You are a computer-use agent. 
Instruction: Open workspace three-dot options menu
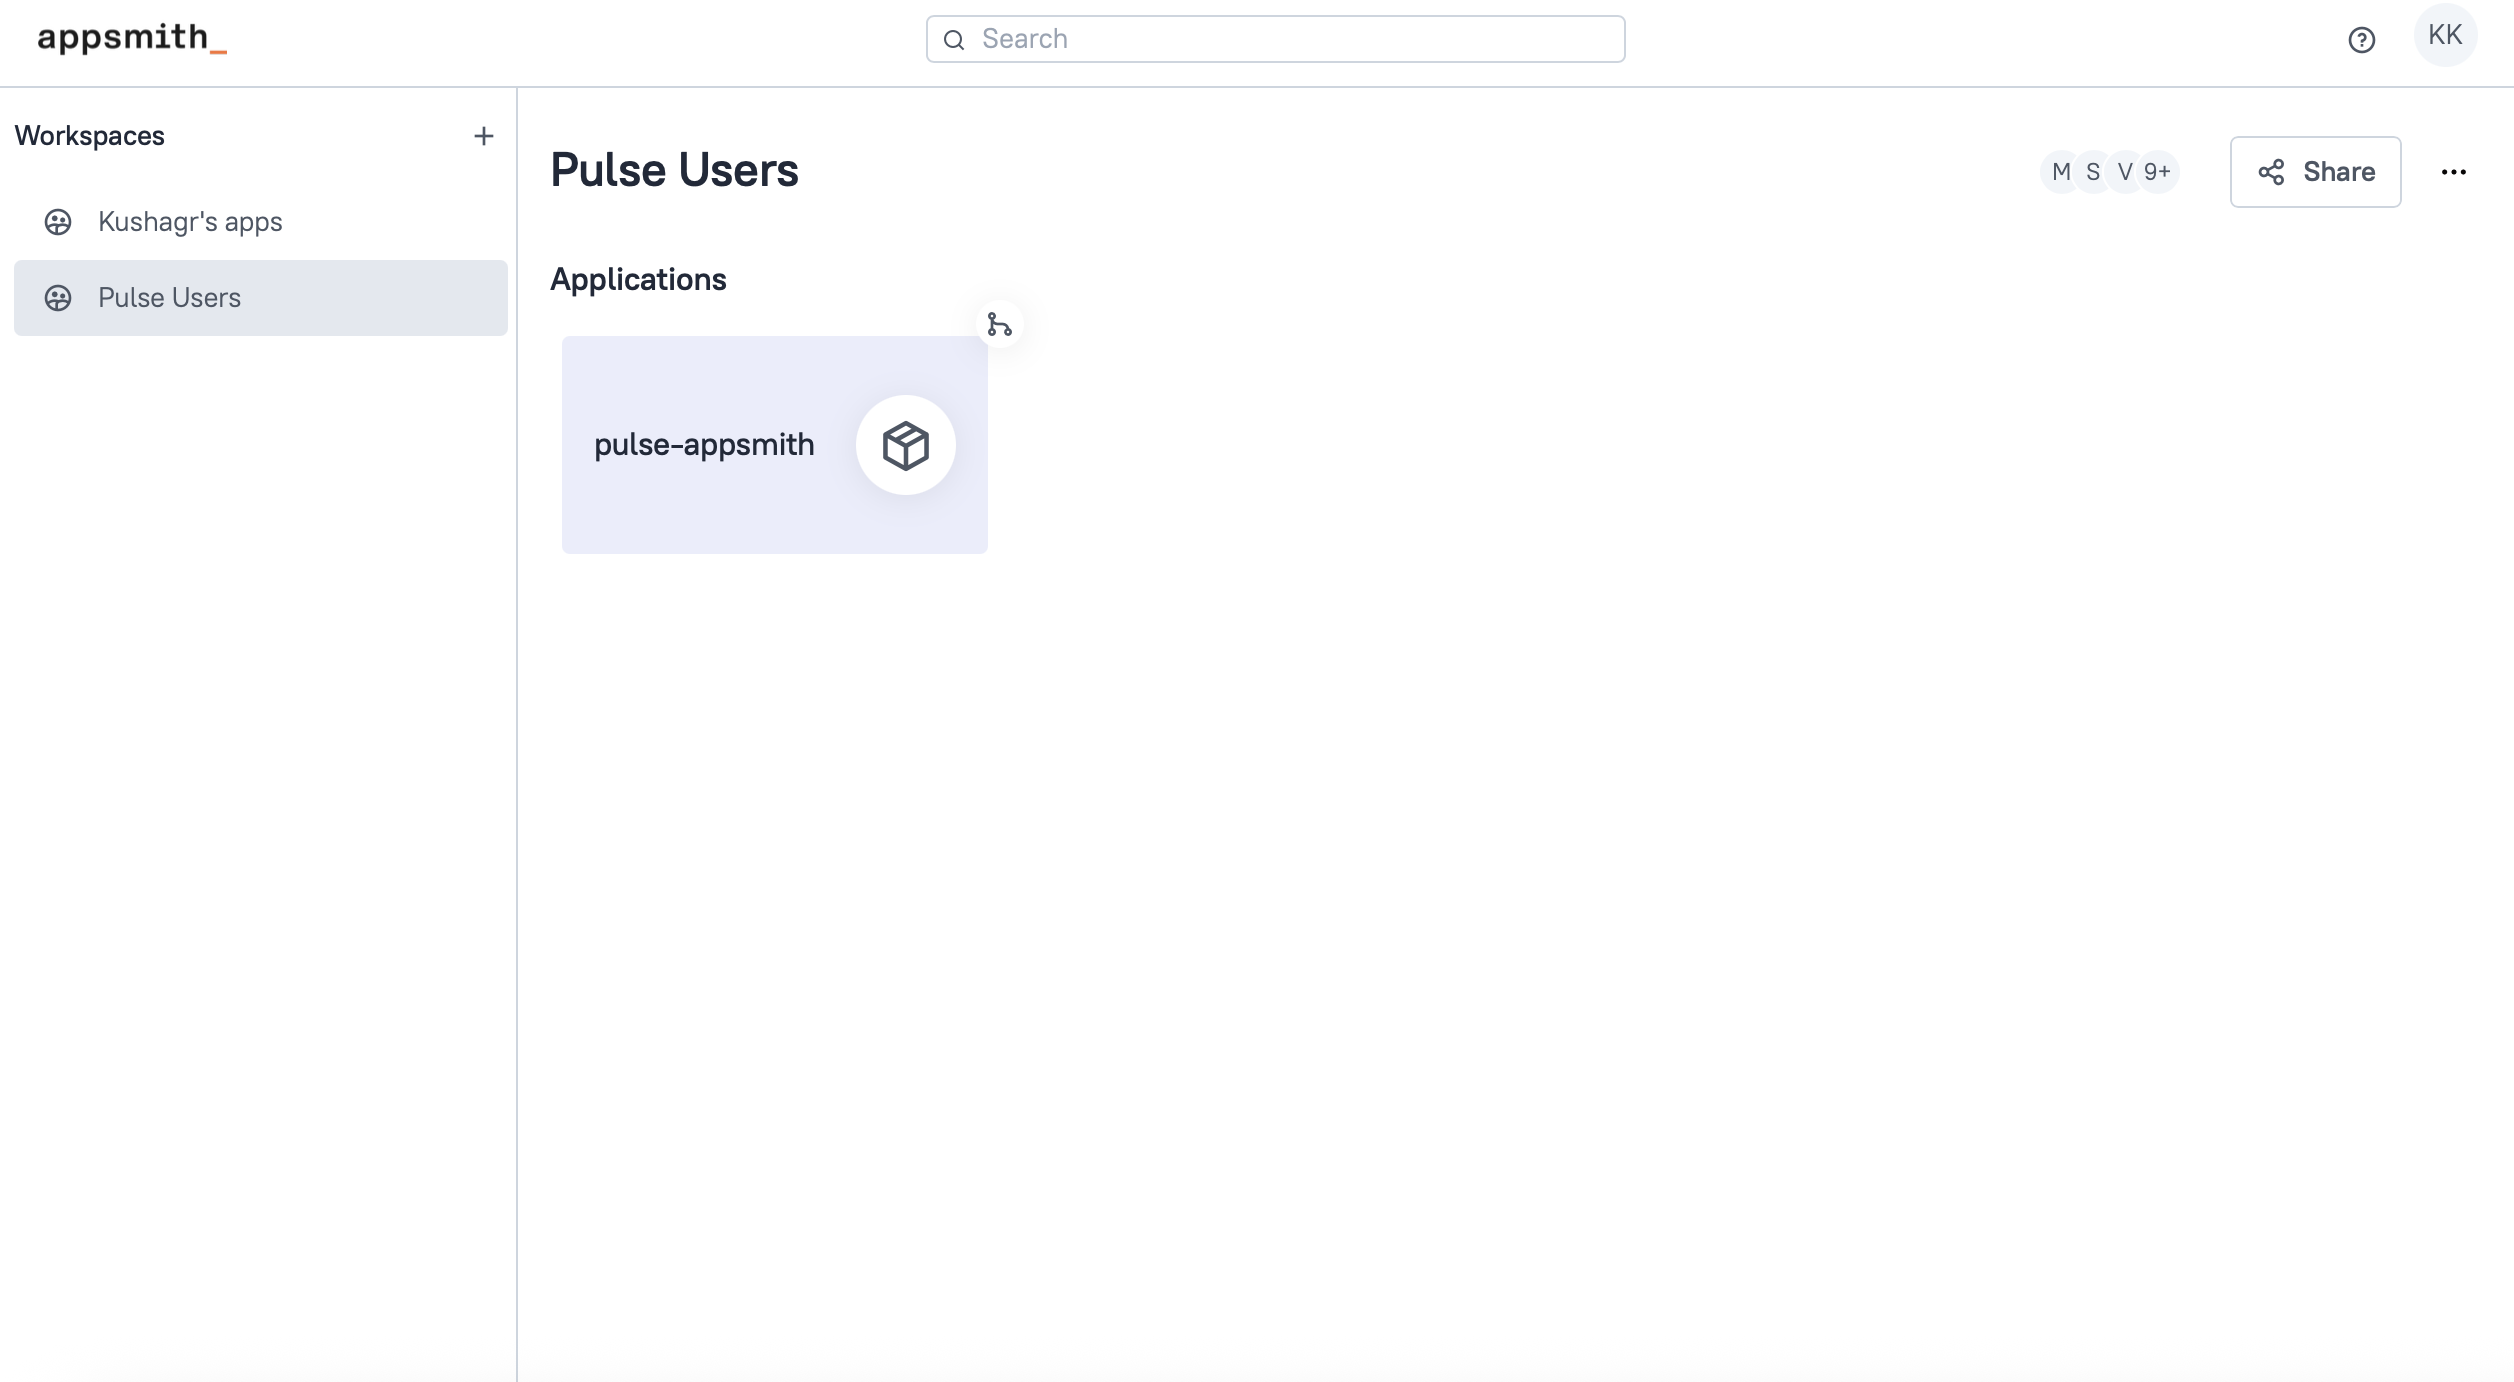click(2453, 172)
